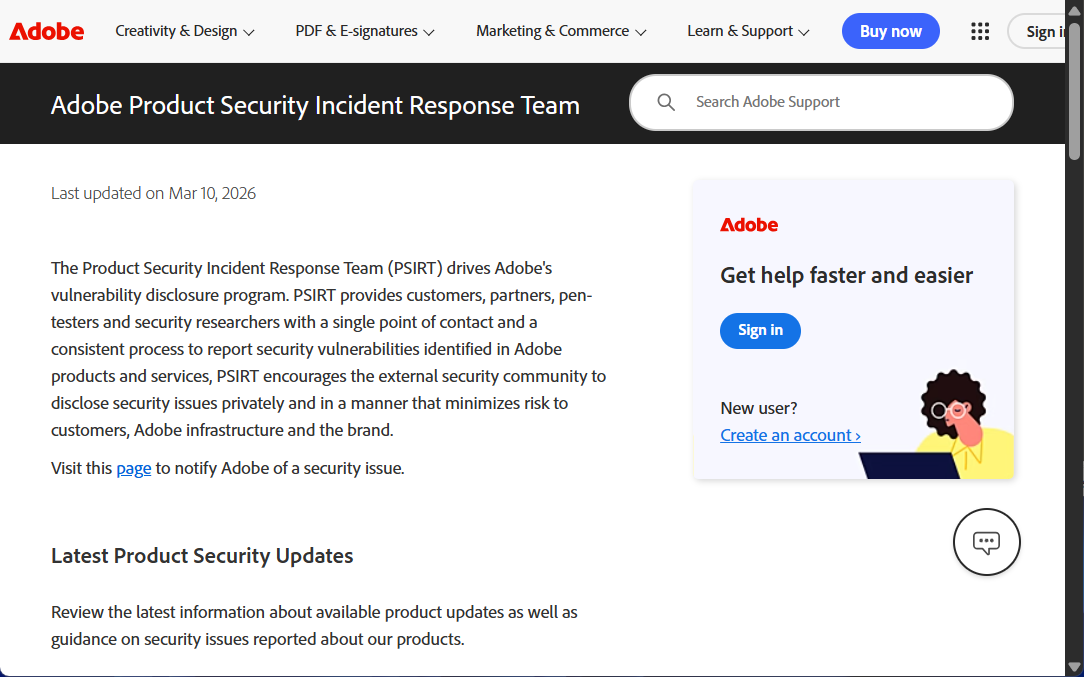Click the Latest Product Security Updates heading
1084x677 pixels.
tap(202, 556)
